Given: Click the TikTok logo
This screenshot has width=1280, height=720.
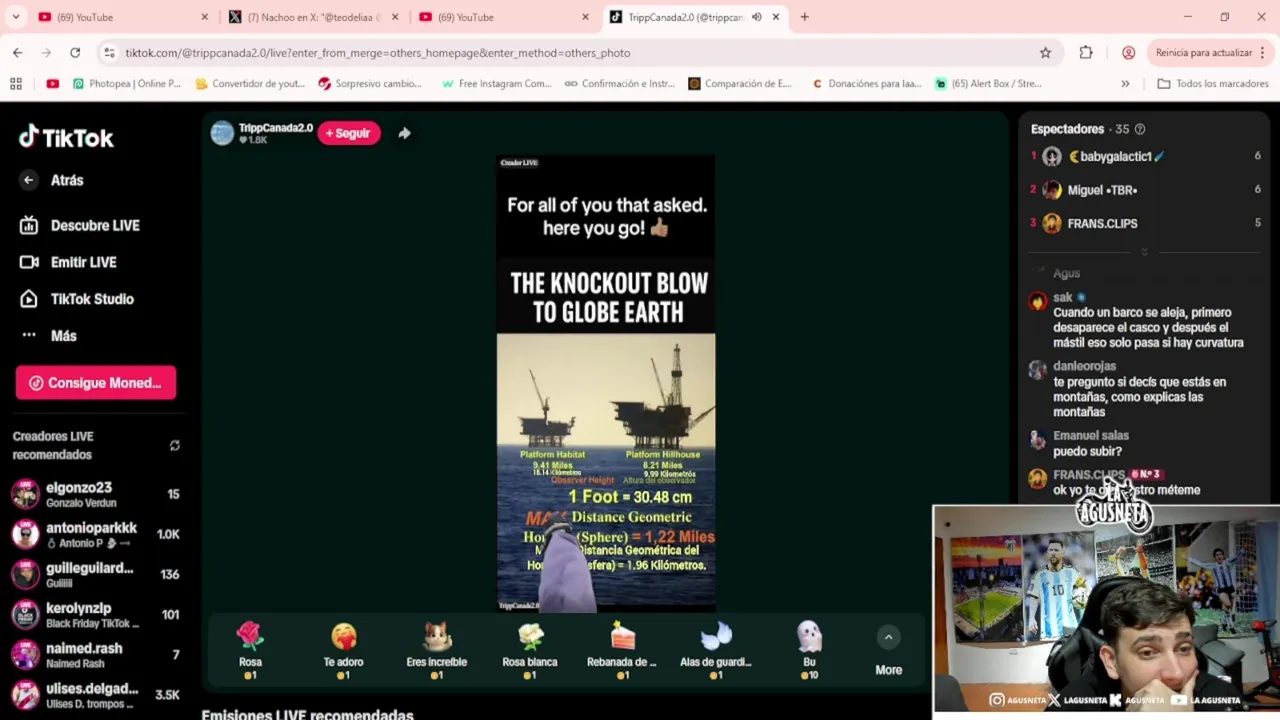Looking at the screenshot, I should (x=66, y=137).
